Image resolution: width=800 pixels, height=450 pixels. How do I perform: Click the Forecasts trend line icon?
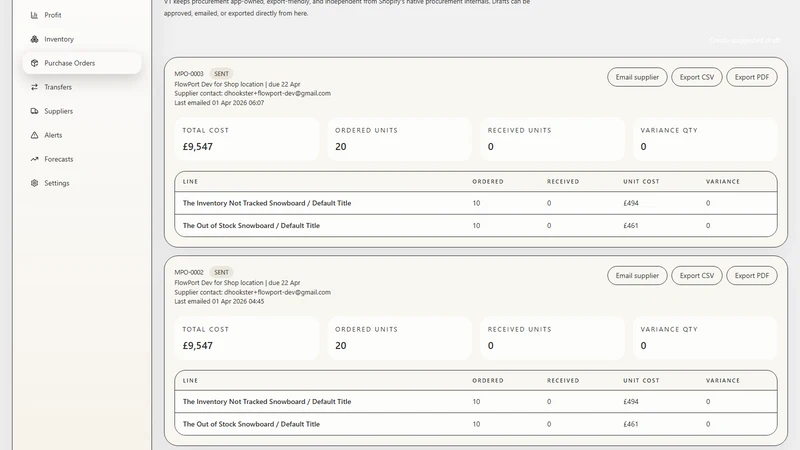coord(34,159)
